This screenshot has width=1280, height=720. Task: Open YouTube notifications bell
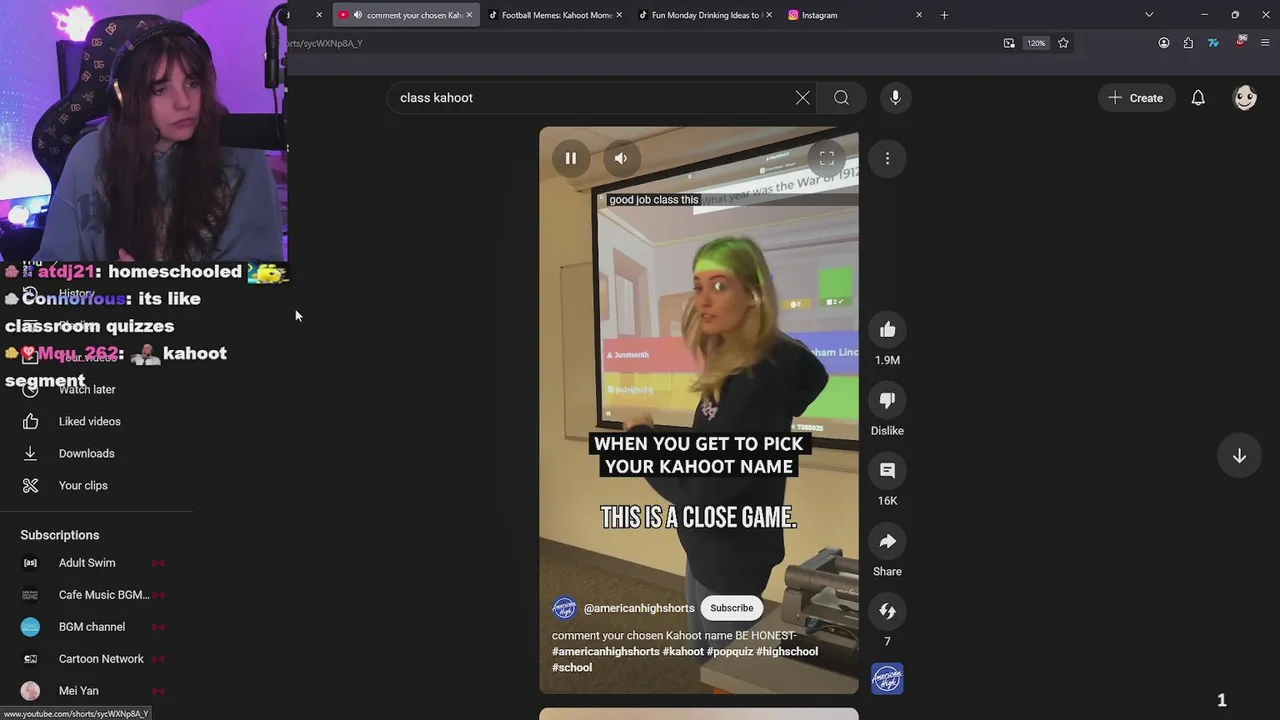pyautogui.click(x=1198, y=98)
